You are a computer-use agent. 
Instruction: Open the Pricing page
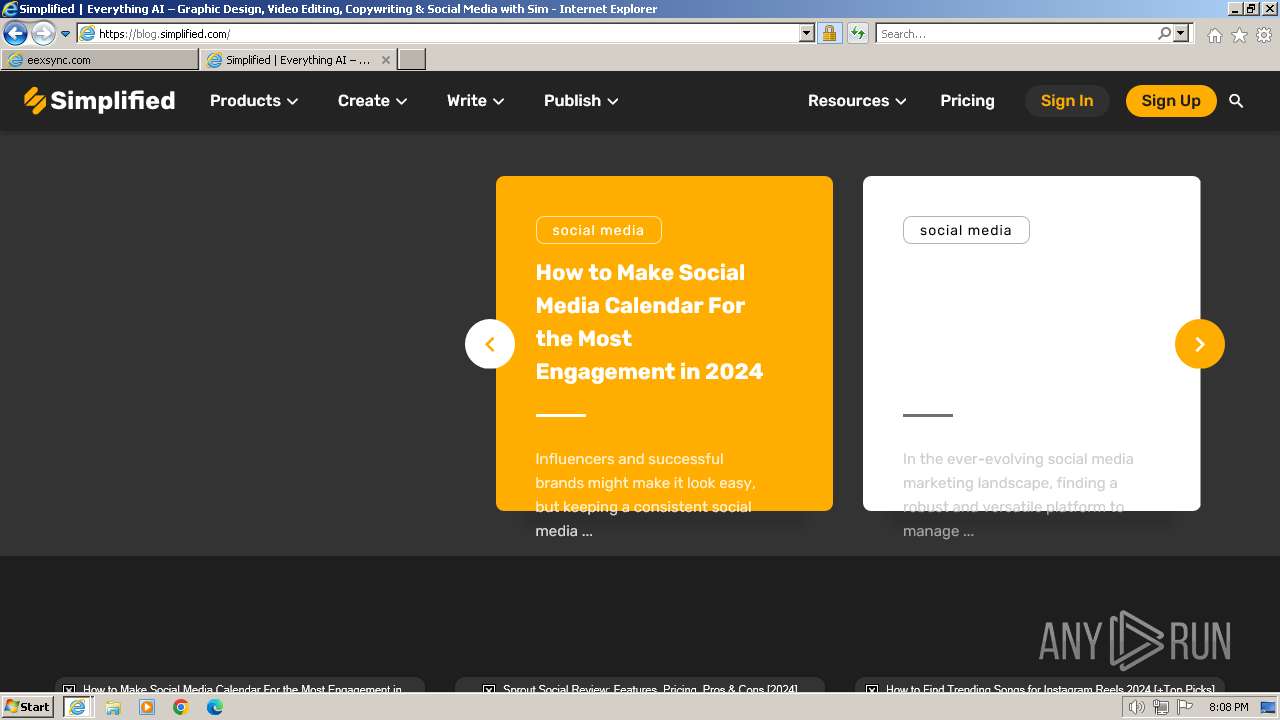967,101
